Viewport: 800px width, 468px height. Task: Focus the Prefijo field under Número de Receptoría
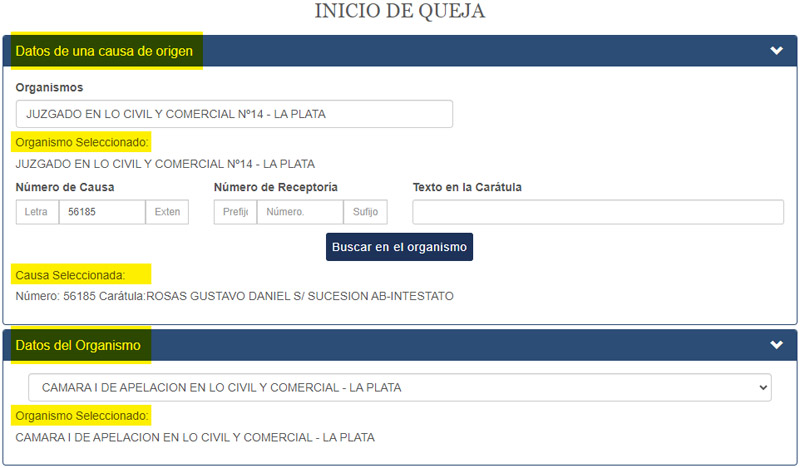tap(235, 212)
